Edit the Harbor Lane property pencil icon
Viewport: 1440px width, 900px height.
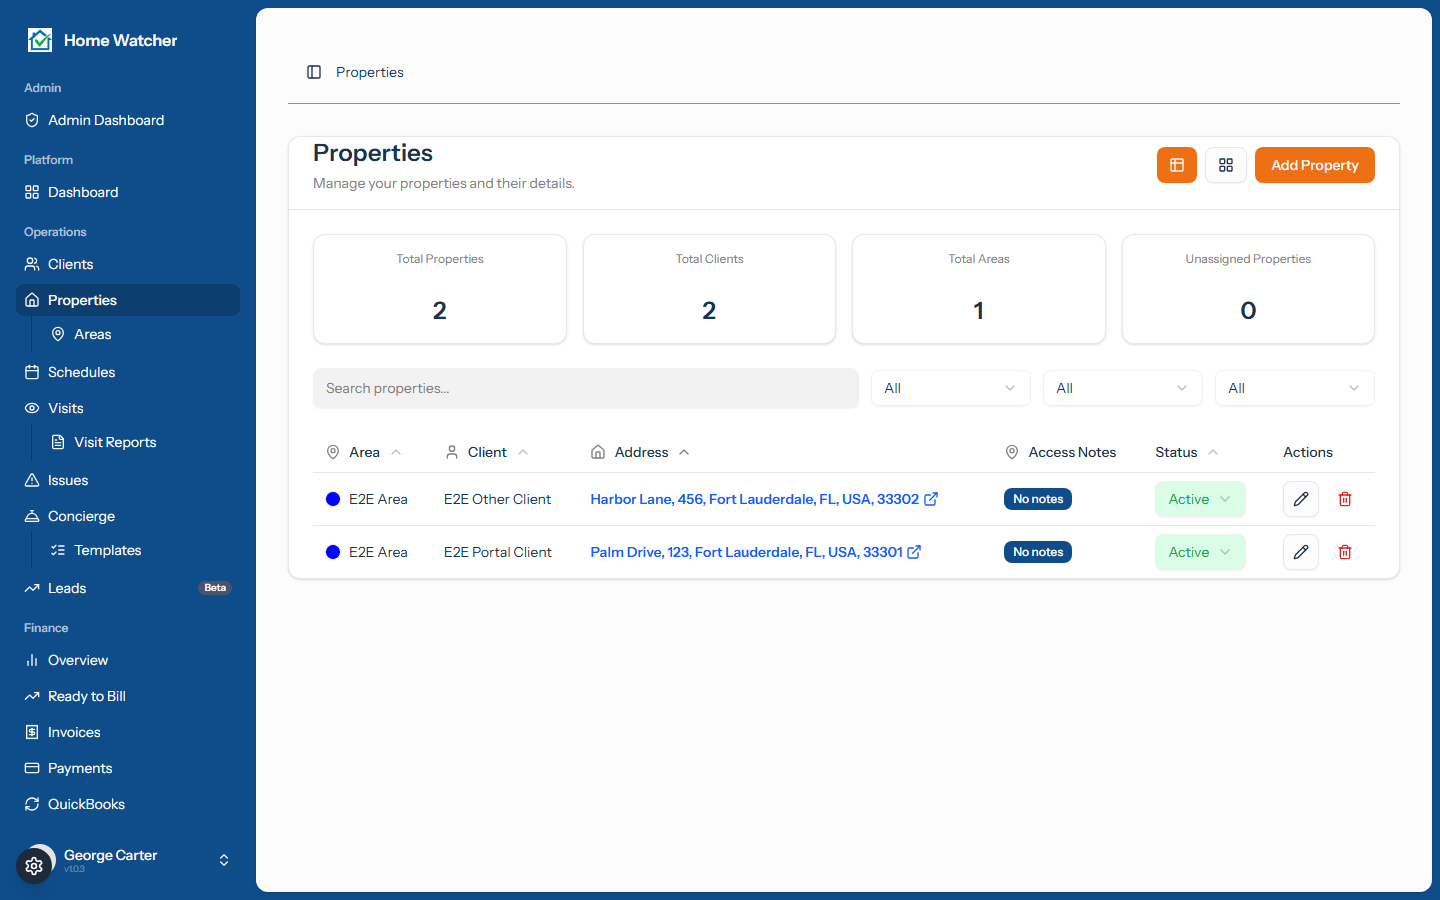pyautogui.click(x=1301, y=499)
